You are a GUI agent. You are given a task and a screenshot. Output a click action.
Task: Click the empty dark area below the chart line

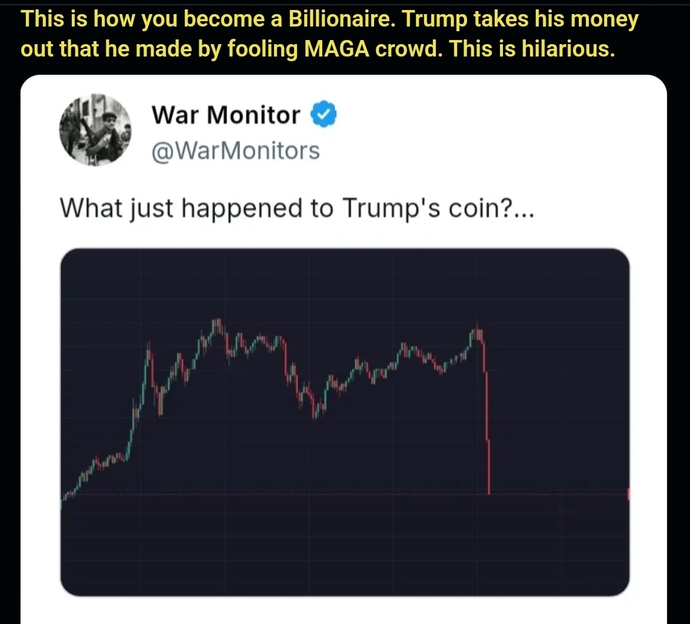345,546
